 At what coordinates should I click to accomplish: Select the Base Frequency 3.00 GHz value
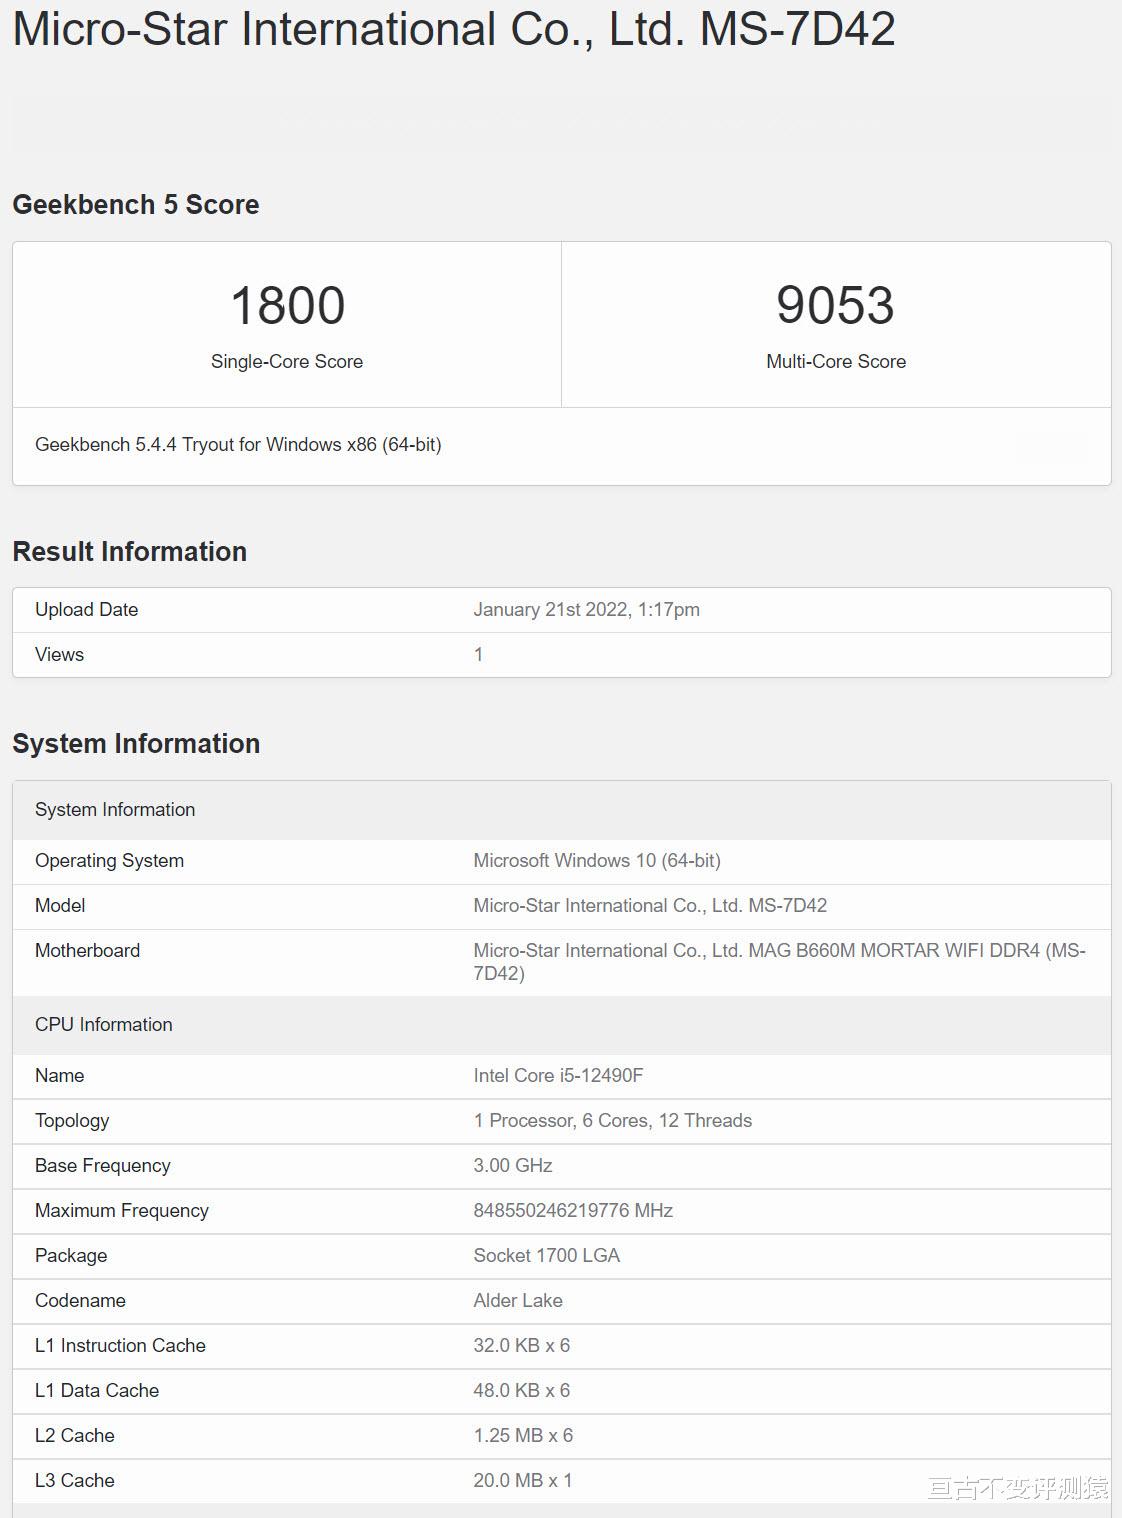(511, 1165)
